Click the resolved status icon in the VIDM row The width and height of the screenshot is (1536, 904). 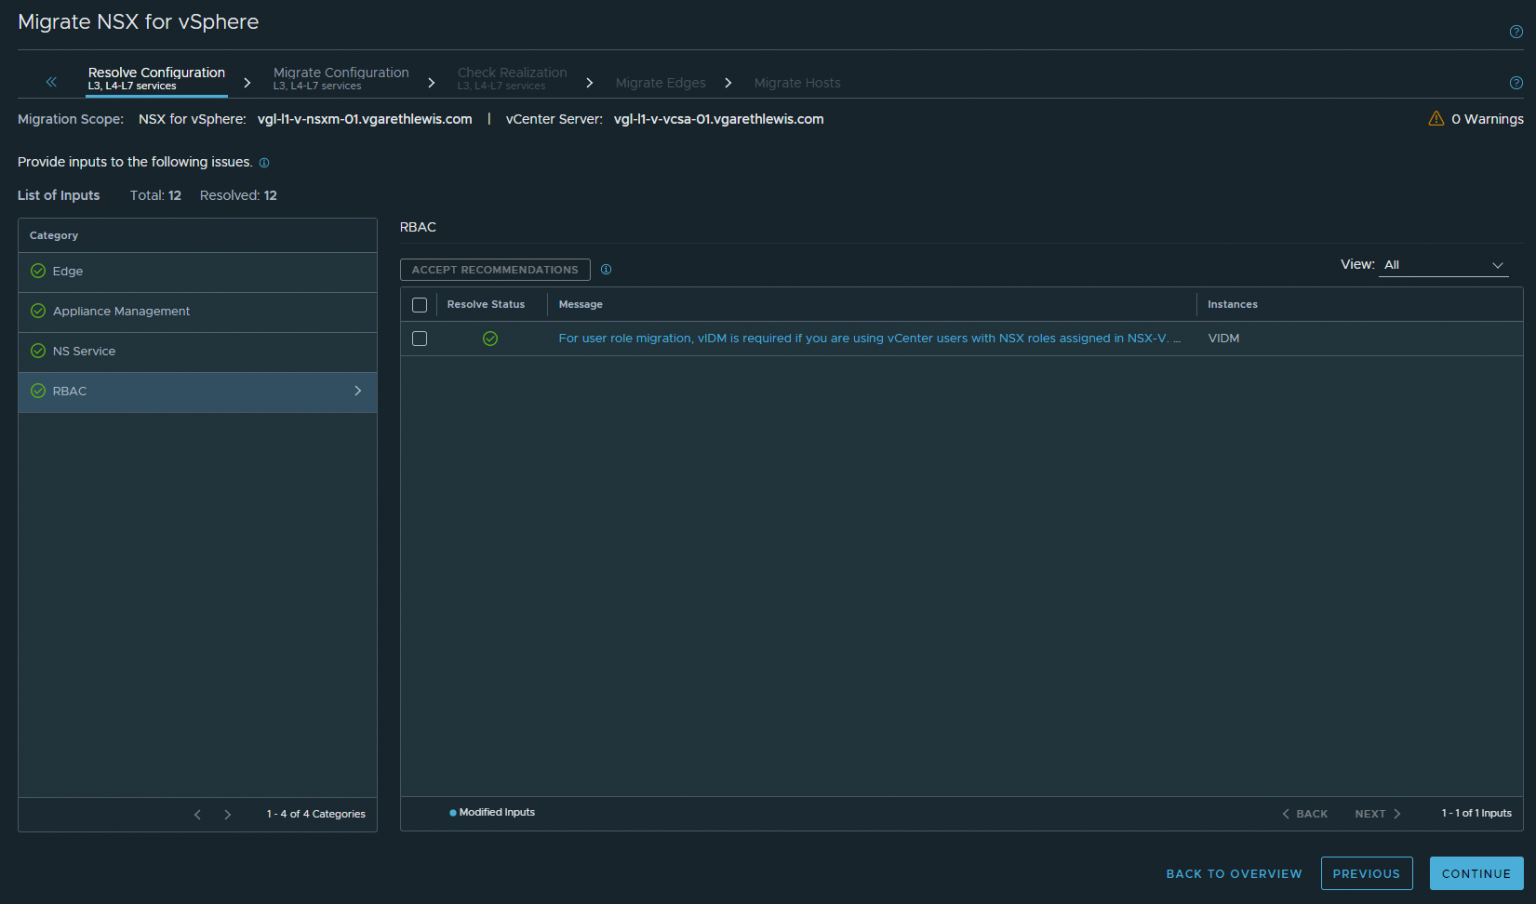click(490, 338)
